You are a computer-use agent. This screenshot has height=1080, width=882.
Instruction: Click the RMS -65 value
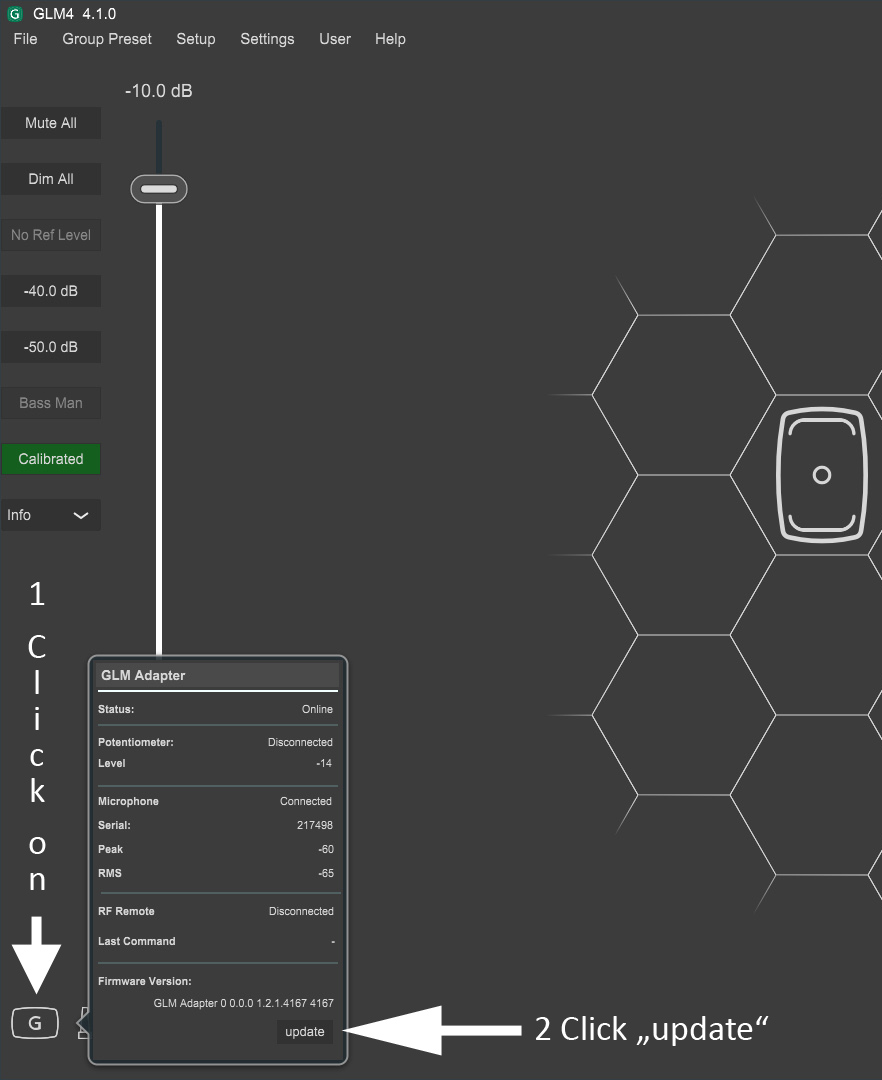click(326, 873)
